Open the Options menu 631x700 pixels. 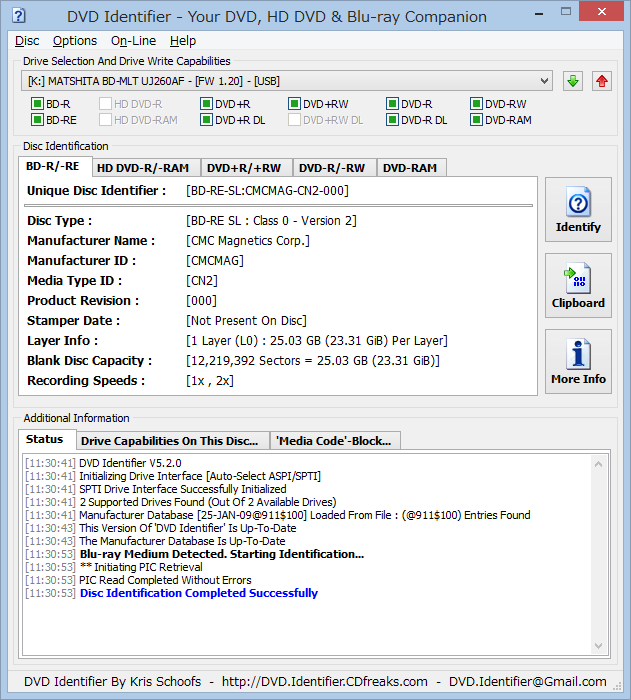pyautogui.click(x=75, y=41)
